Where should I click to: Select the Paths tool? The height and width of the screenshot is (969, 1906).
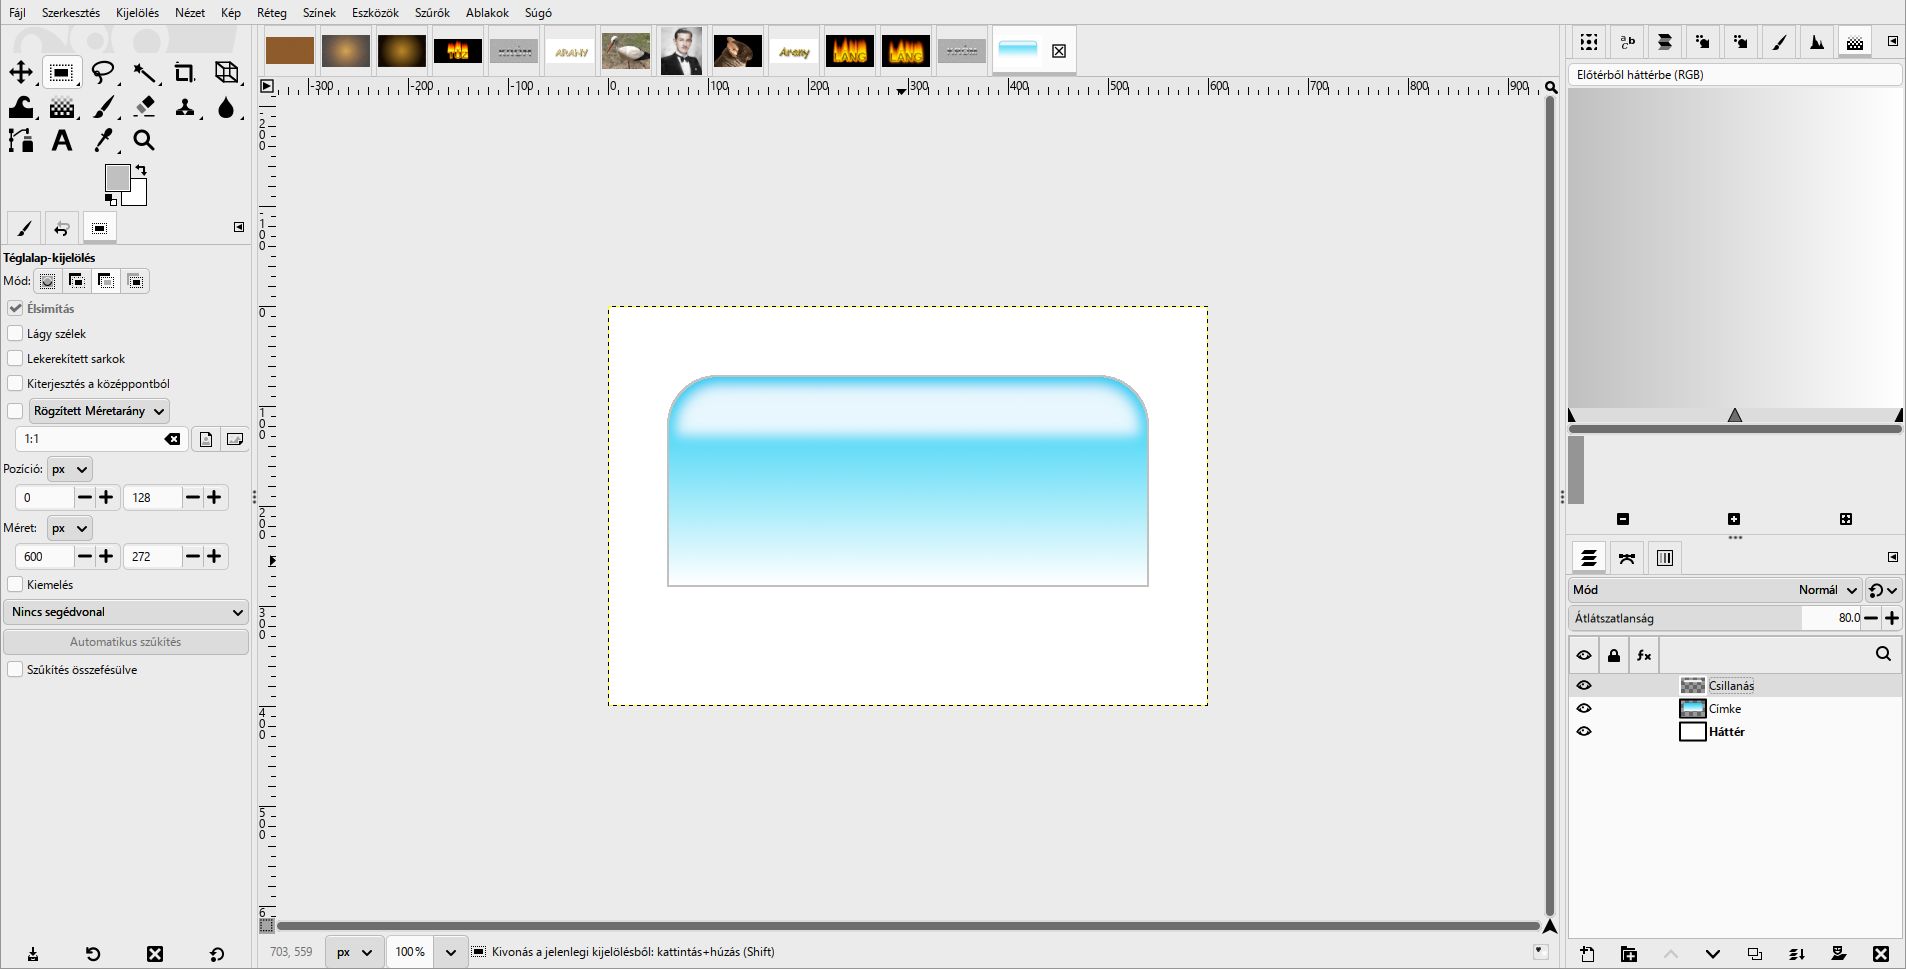tap(21, 141)
